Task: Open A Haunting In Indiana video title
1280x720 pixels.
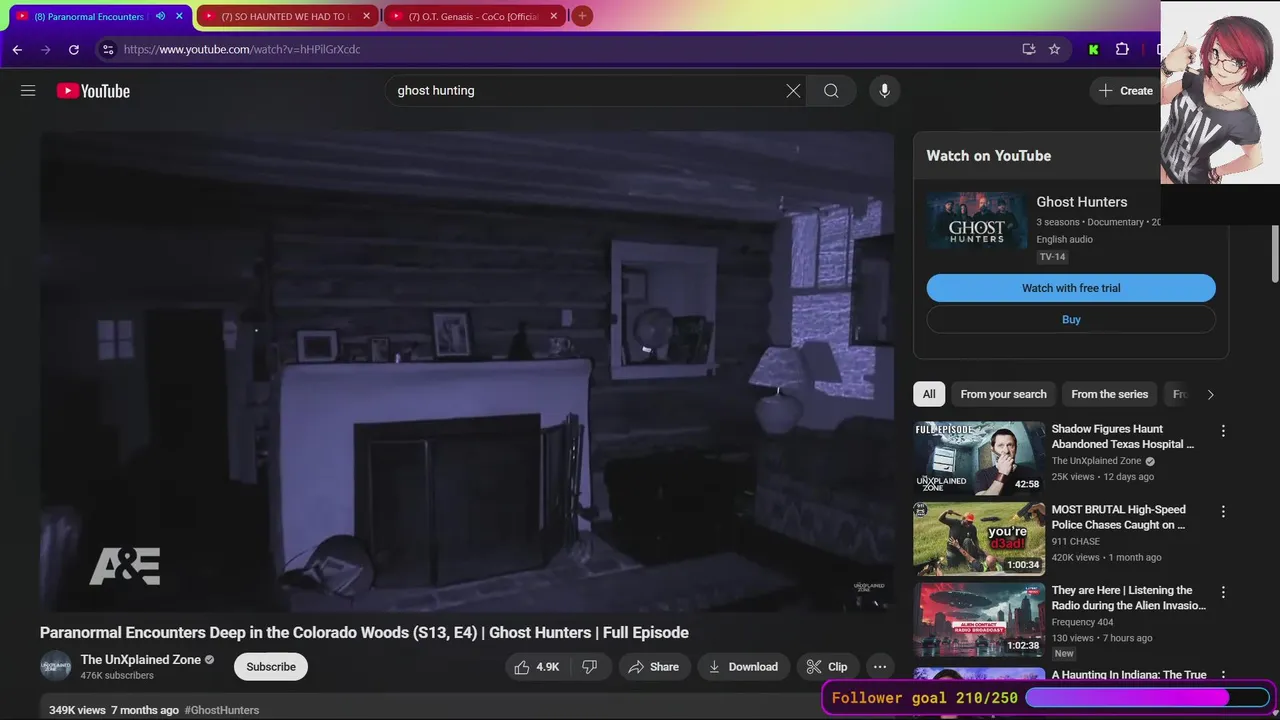Action: 1129,675
